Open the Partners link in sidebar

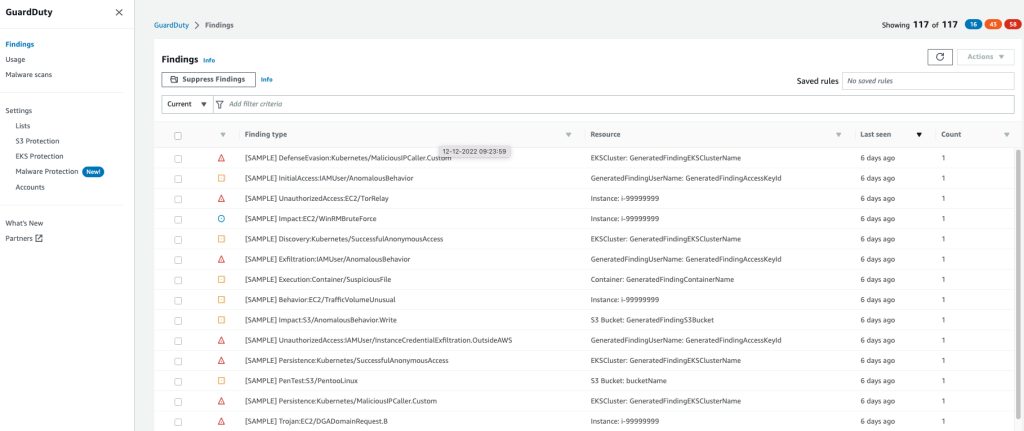(x=18, y=238)
